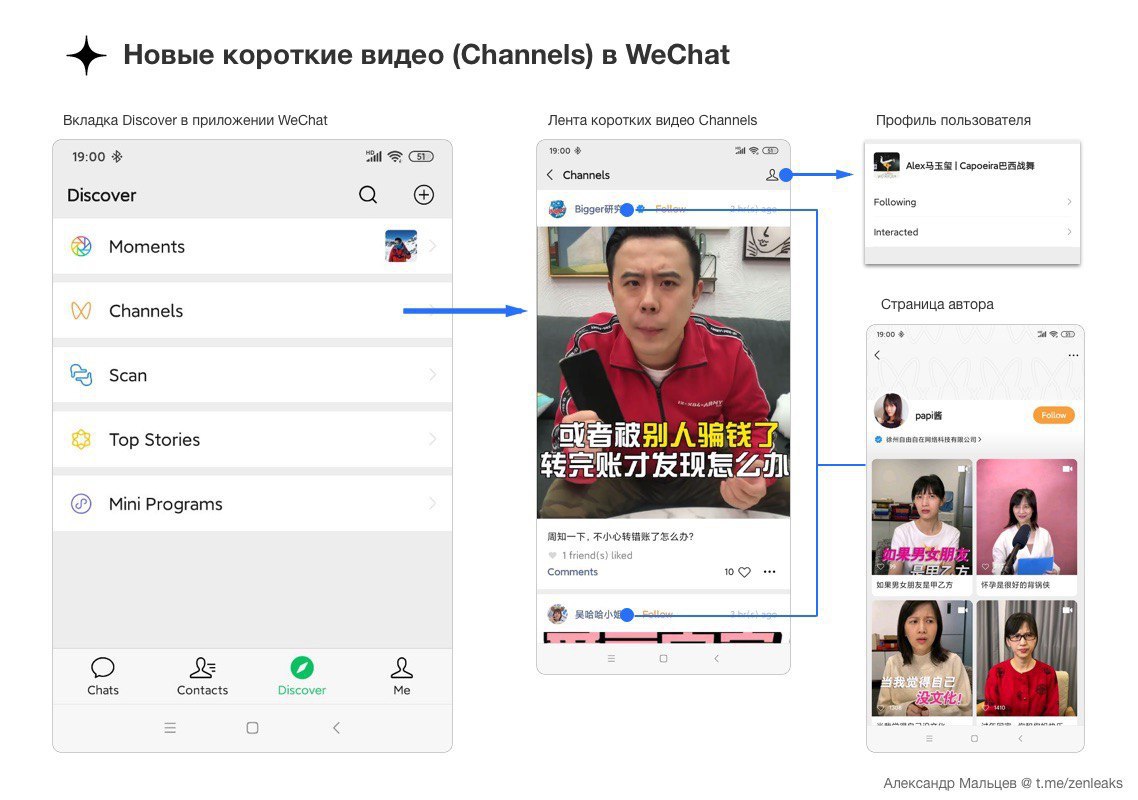The width and height of the screenshot is (1138, 800).
Task: Tap the papi author avatar
Action: click(891, 411)
